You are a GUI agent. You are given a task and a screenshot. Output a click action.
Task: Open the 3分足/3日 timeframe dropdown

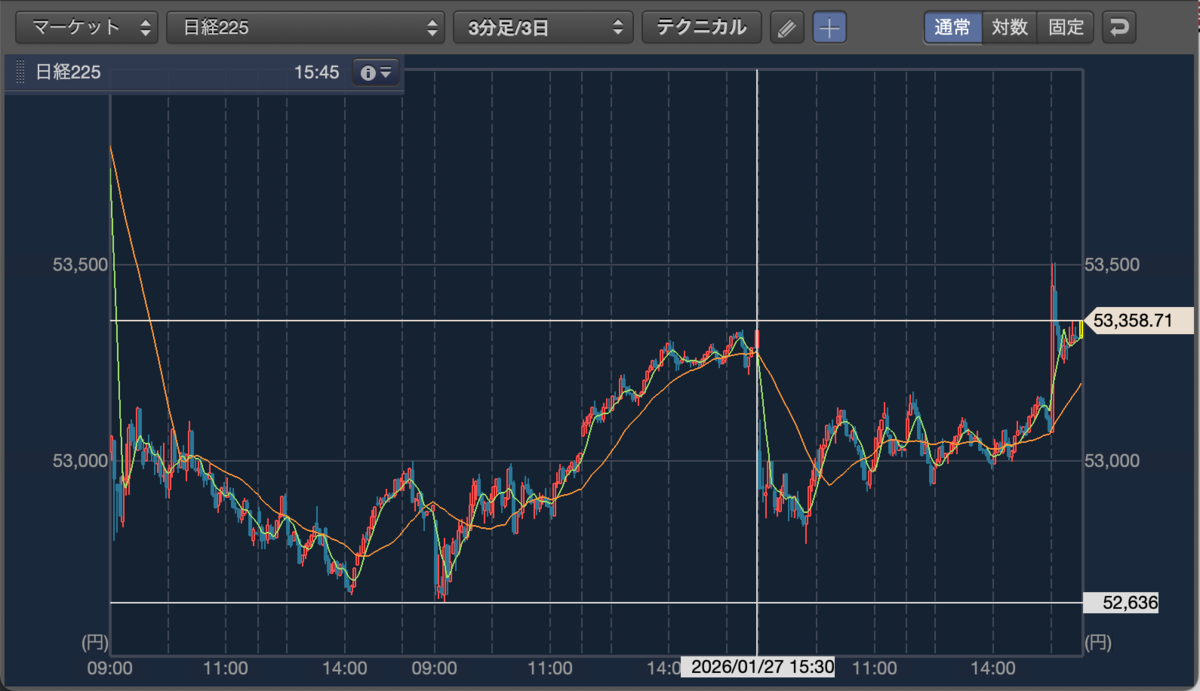point(543,27)
